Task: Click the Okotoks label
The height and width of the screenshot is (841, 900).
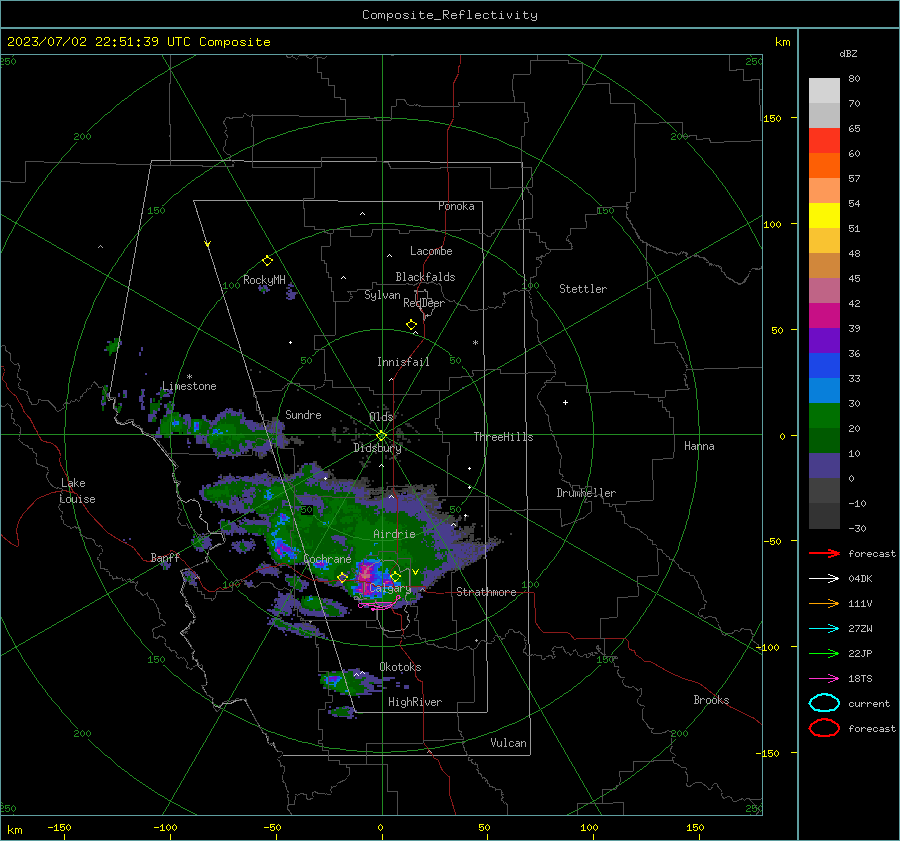Action: [400, 667]
